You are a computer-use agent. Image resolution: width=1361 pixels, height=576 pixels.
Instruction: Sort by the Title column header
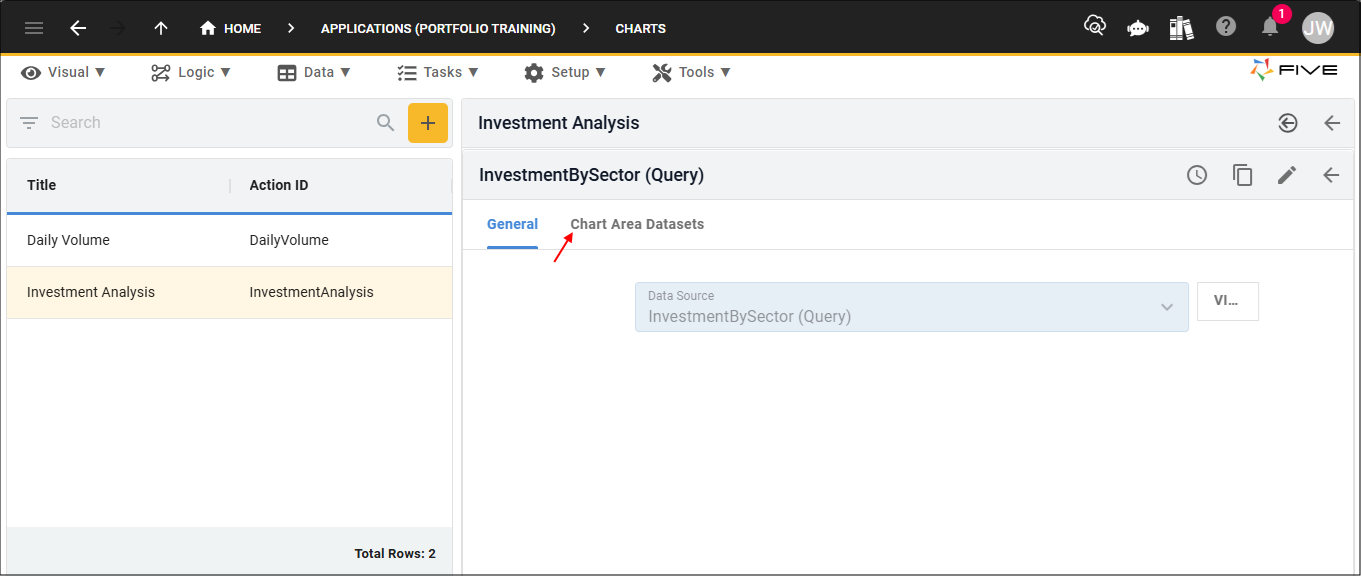(42, 185)
